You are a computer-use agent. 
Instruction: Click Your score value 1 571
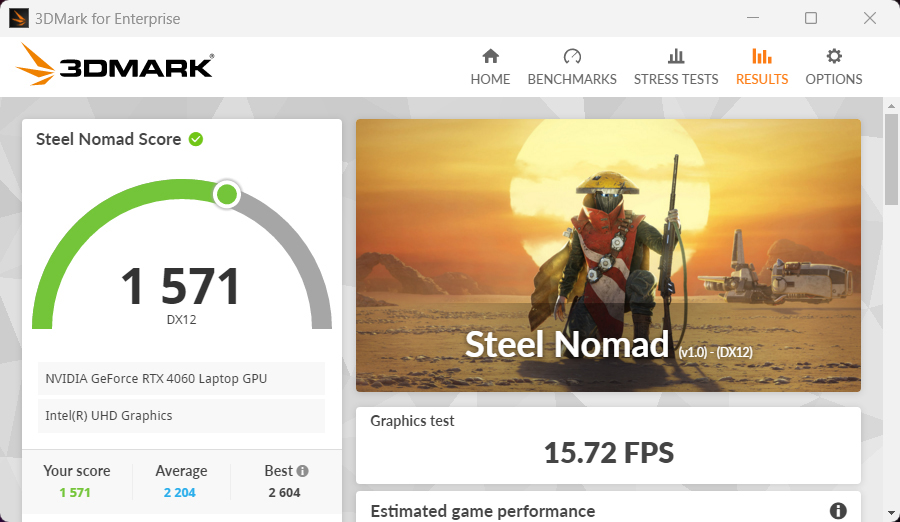[75, 493]
